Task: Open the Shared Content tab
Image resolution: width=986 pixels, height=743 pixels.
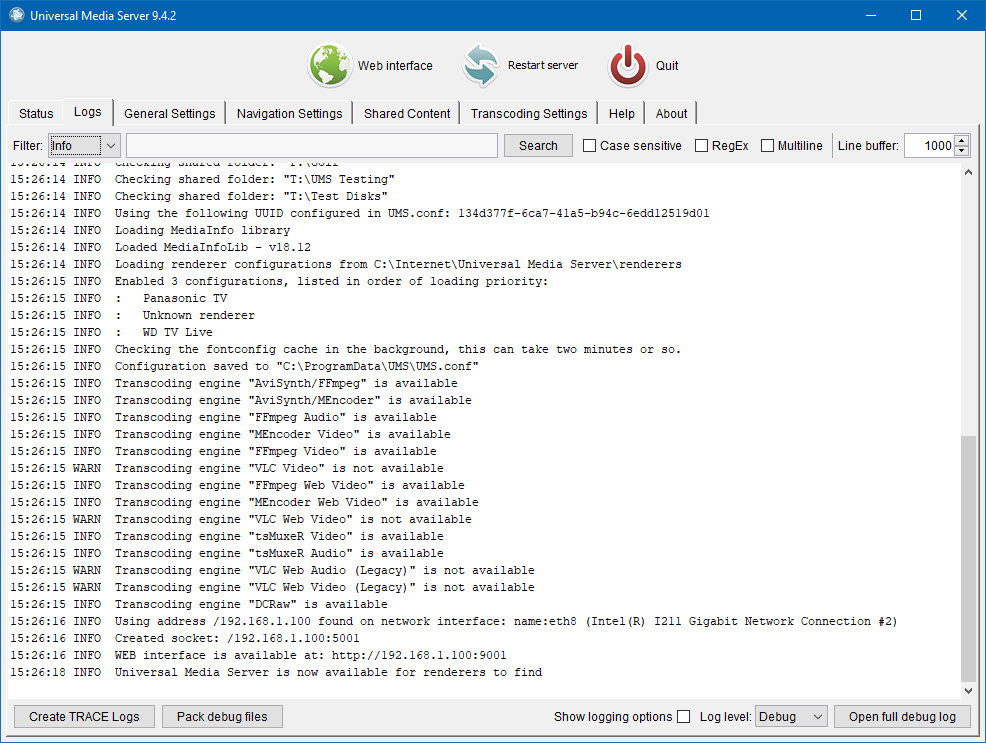Action: click(407, 114)
